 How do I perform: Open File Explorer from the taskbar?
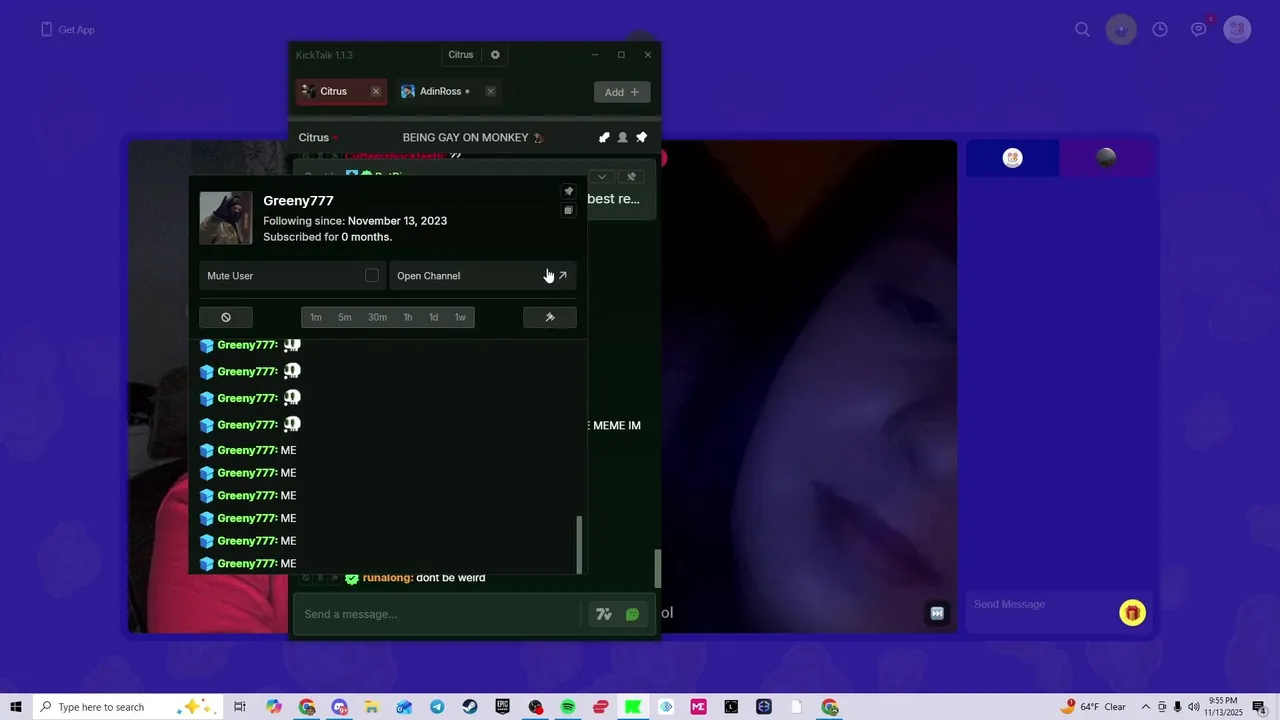click(x=371, y=707)
